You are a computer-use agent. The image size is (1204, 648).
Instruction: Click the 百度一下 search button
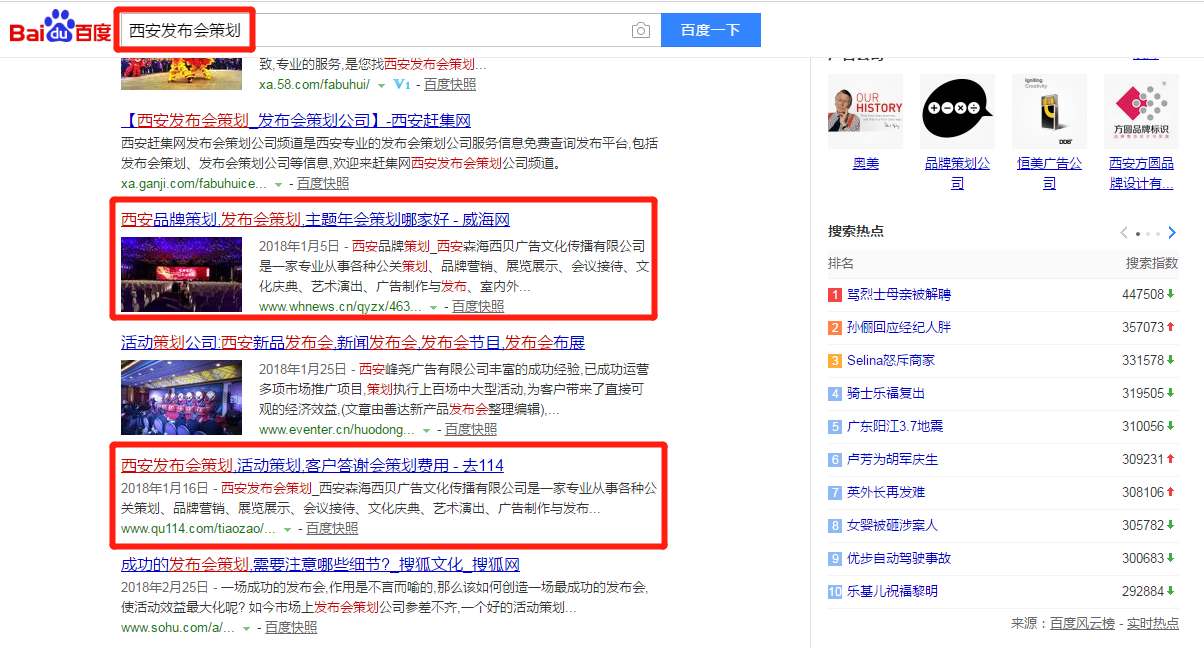click(x=711, y=30)
